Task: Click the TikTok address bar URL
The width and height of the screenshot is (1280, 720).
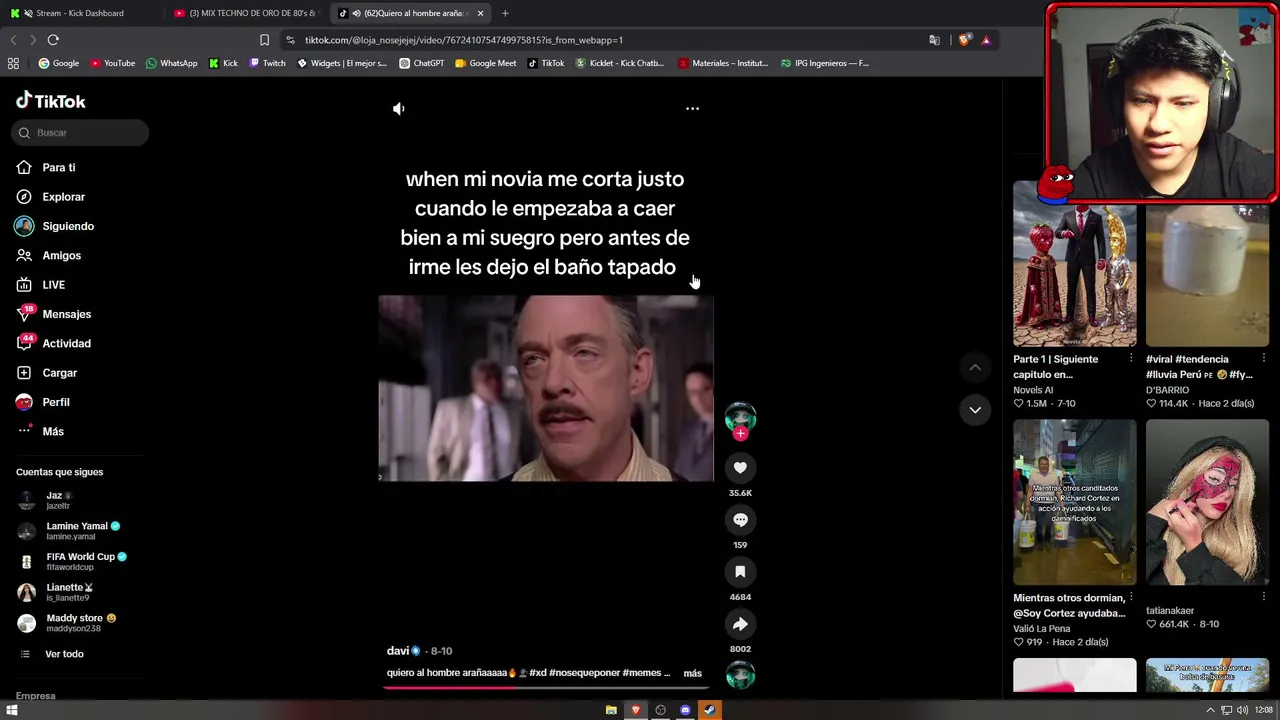Action: [464, 40]
